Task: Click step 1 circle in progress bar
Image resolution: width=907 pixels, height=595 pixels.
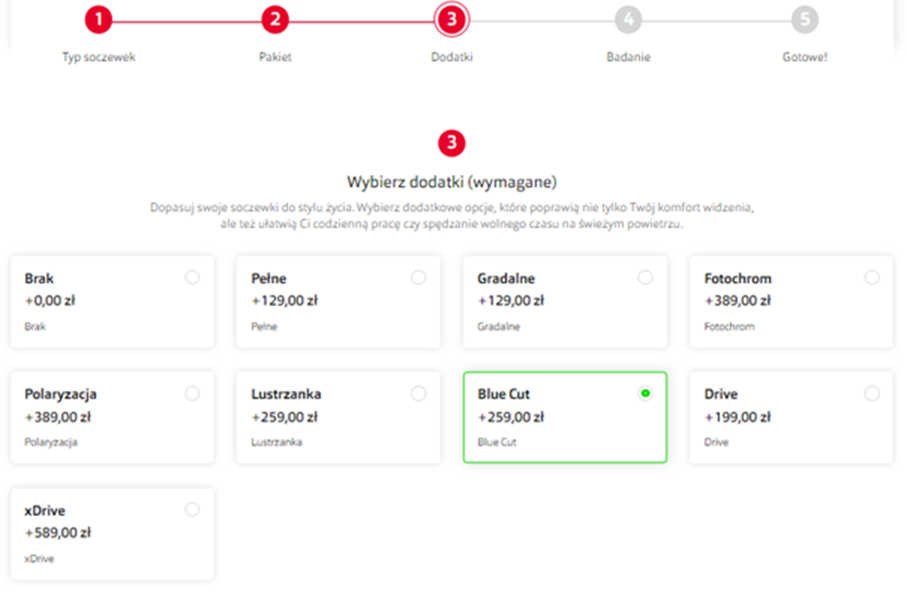Action: 98,19
